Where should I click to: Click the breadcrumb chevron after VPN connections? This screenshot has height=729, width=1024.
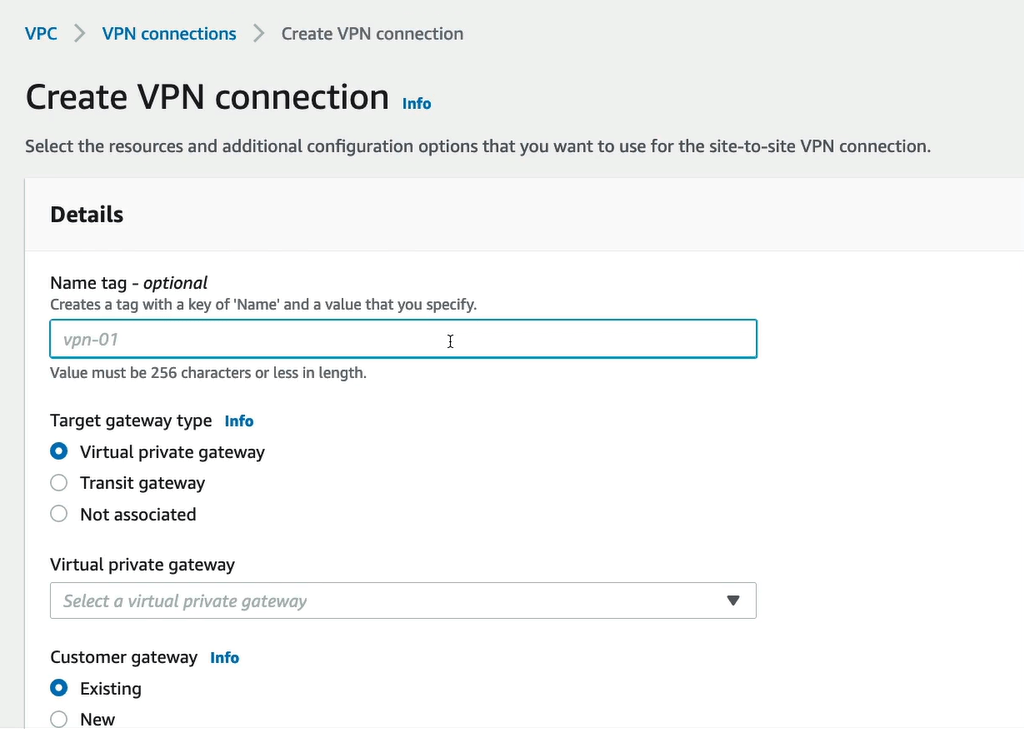click(x=259, y=34)
